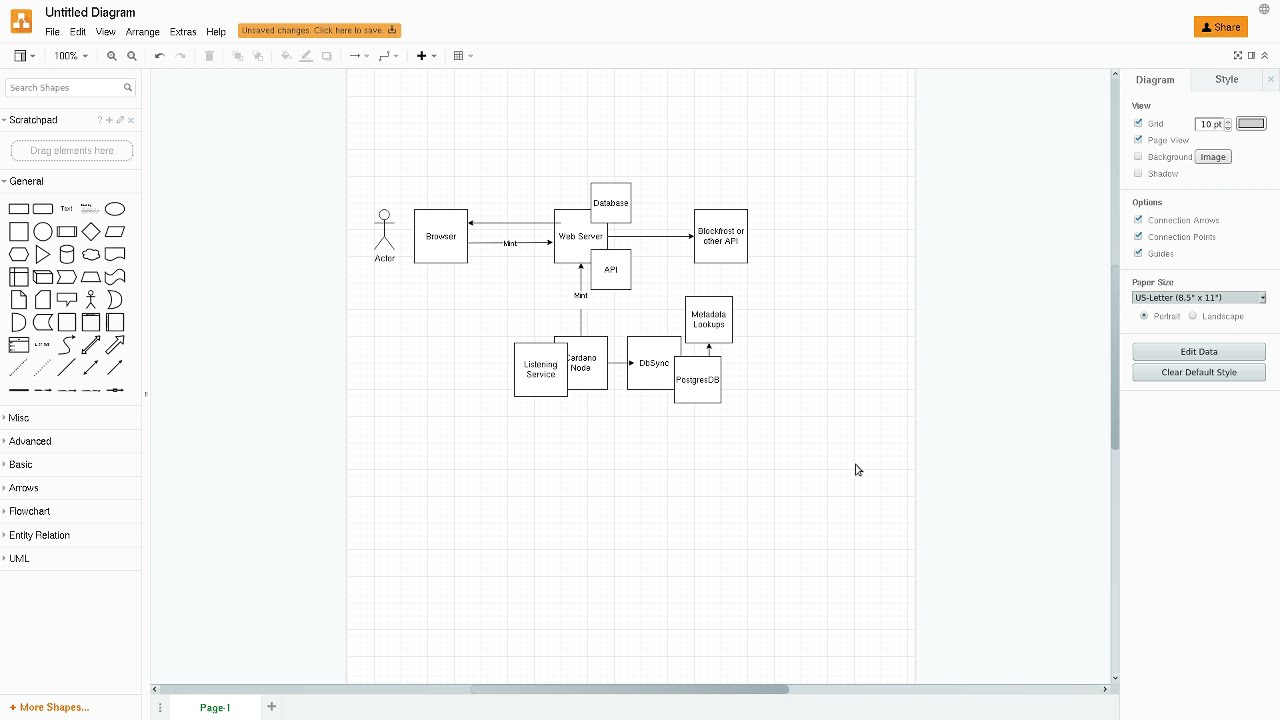Pick the Ellipse shape from General palette
This screenshot has width=1280, height=720.
click(x=115, y=209)
